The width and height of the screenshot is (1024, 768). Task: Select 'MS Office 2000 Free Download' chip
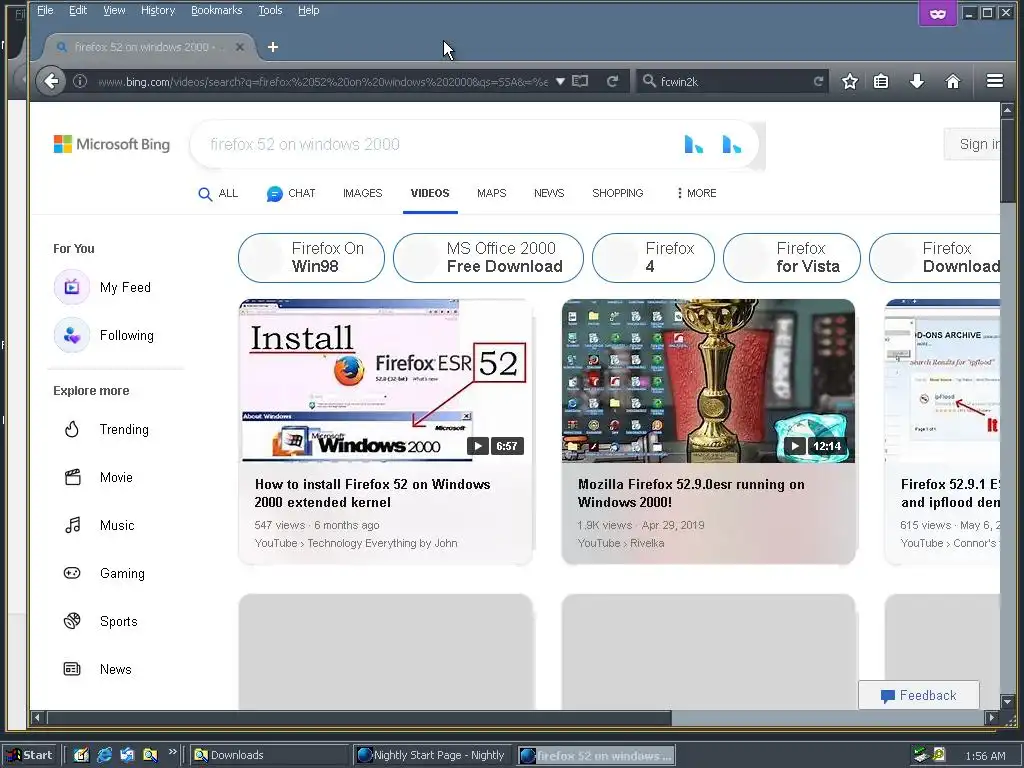[488, 258]
